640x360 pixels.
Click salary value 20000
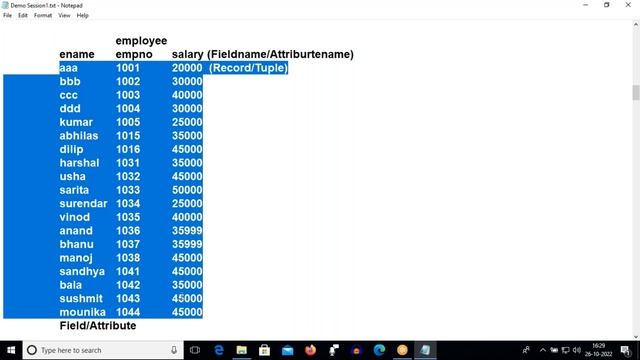pyautogui.click(x=187, y=68)
